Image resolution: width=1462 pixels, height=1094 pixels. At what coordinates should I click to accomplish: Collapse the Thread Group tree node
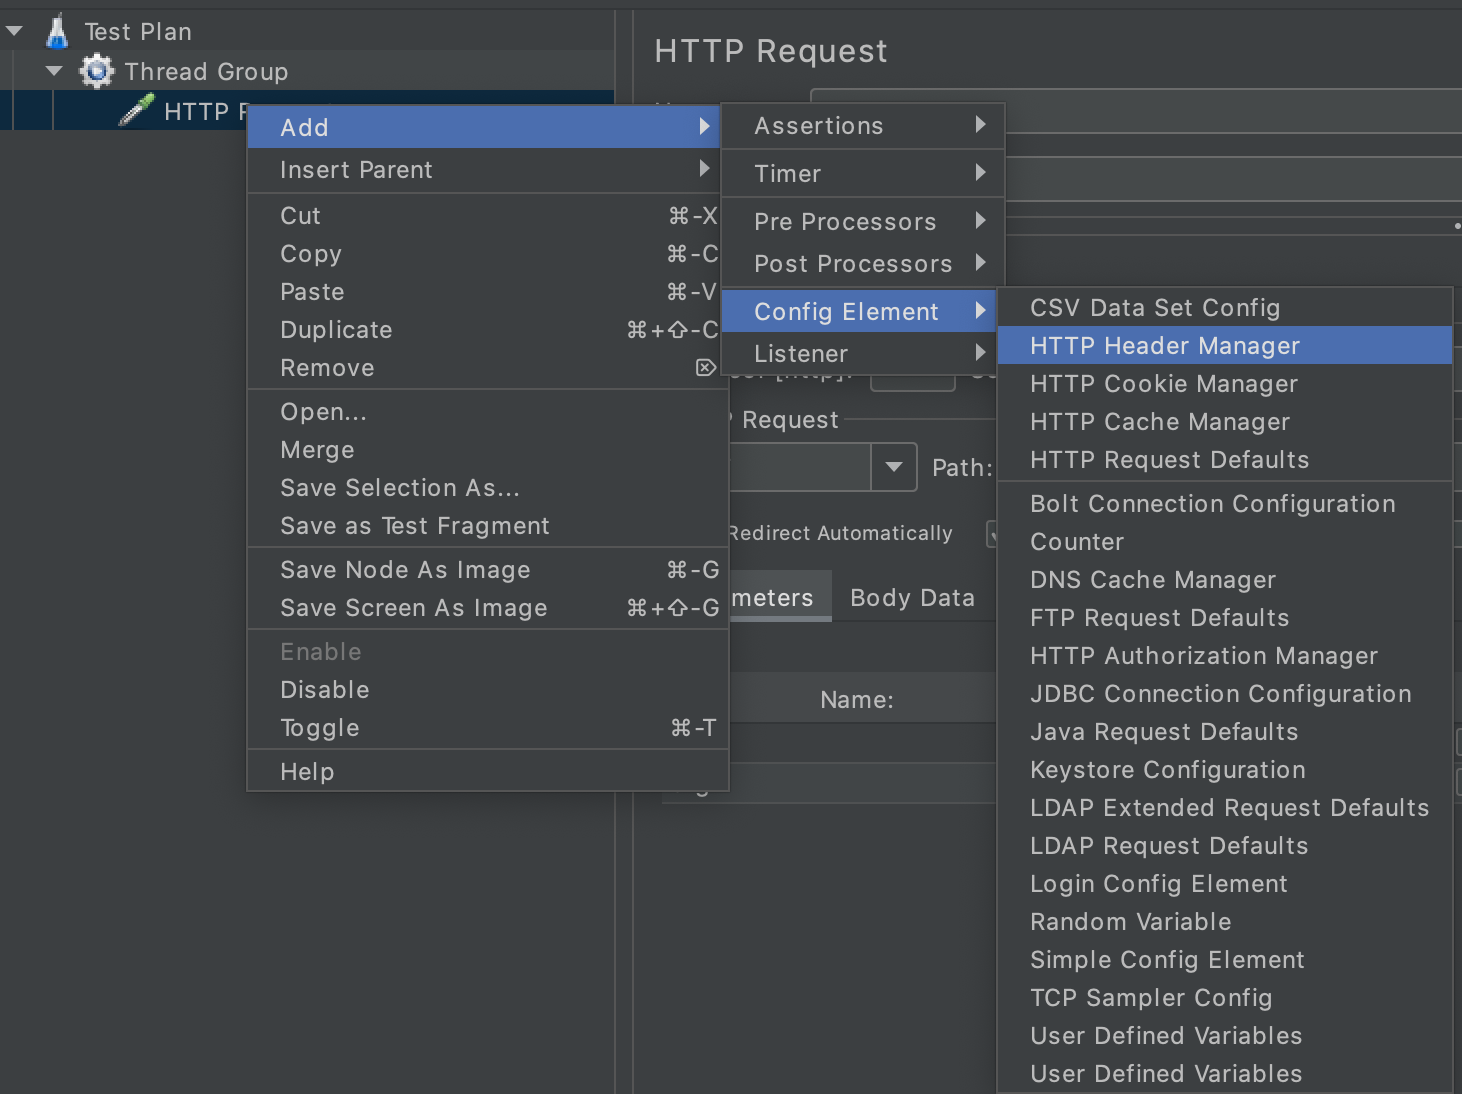[54, 71]
